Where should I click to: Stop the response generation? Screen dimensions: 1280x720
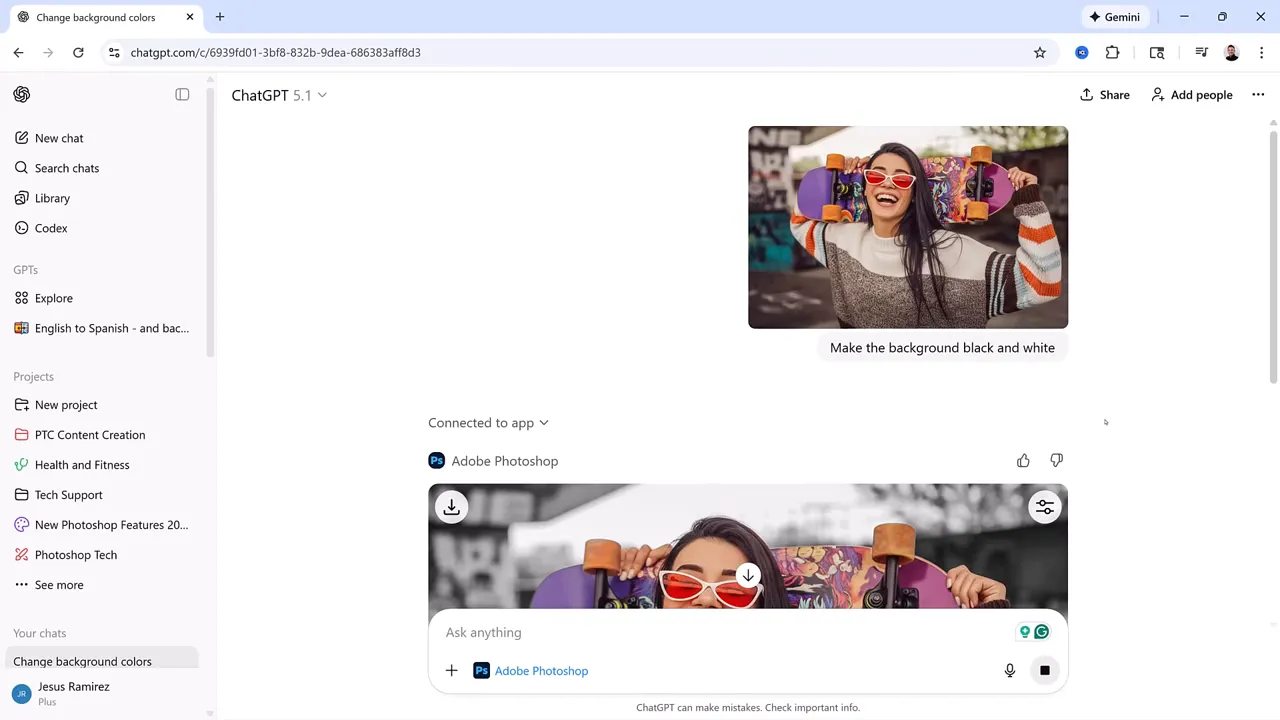(1044, 670)
